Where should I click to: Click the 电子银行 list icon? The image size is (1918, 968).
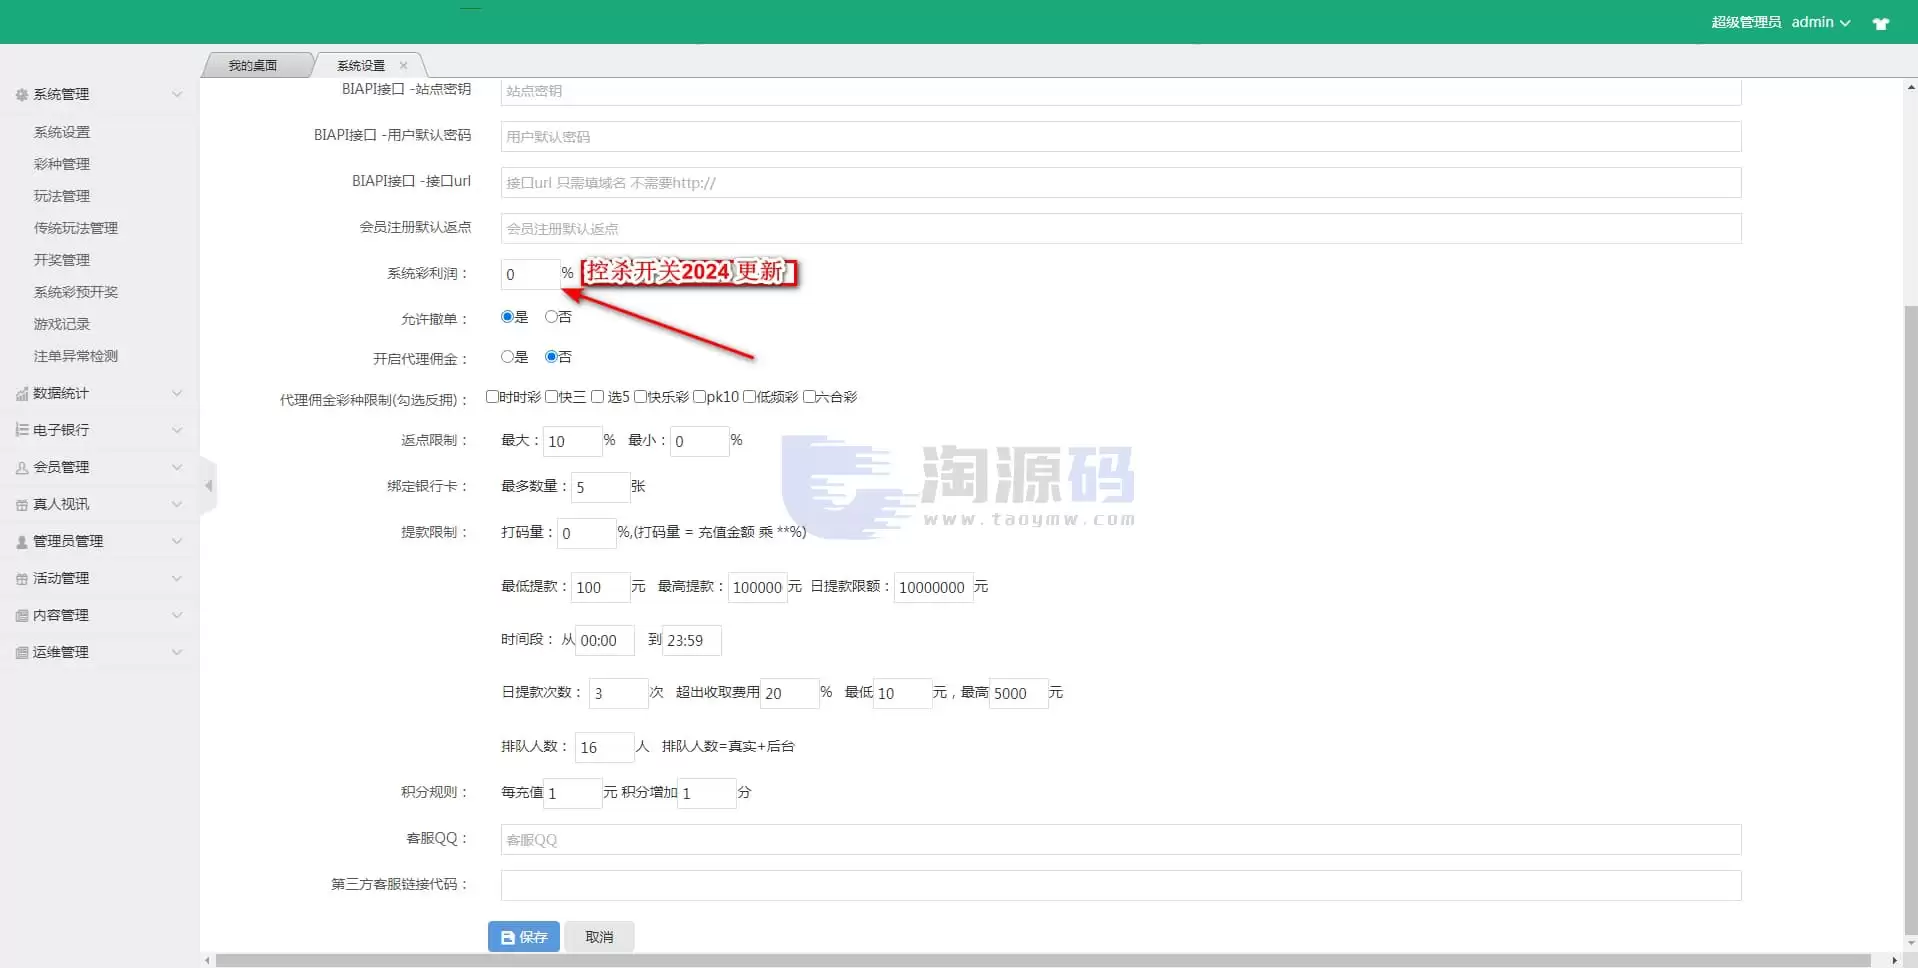pos(22,430)
